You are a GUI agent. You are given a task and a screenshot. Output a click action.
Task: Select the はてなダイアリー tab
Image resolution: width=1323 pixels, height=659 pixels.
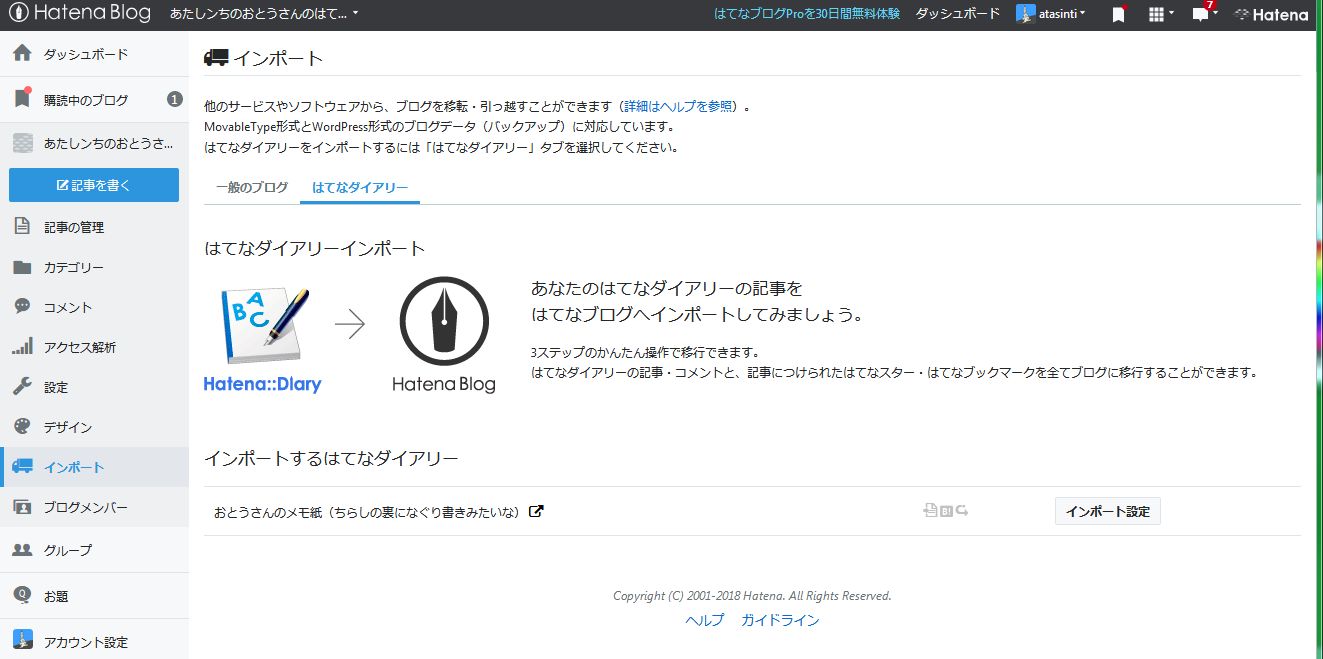[360, 187]
